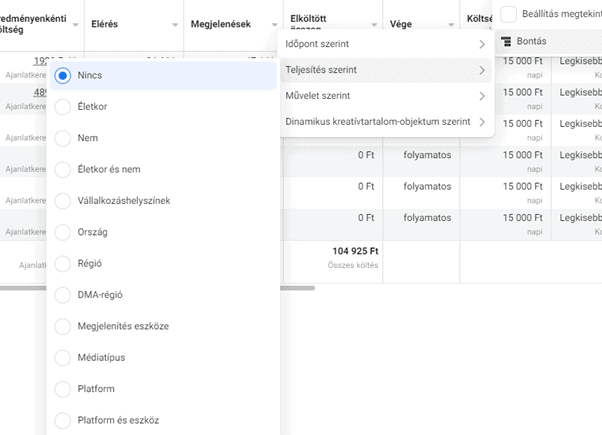Choose the Platform radio button

coord(63,389)
